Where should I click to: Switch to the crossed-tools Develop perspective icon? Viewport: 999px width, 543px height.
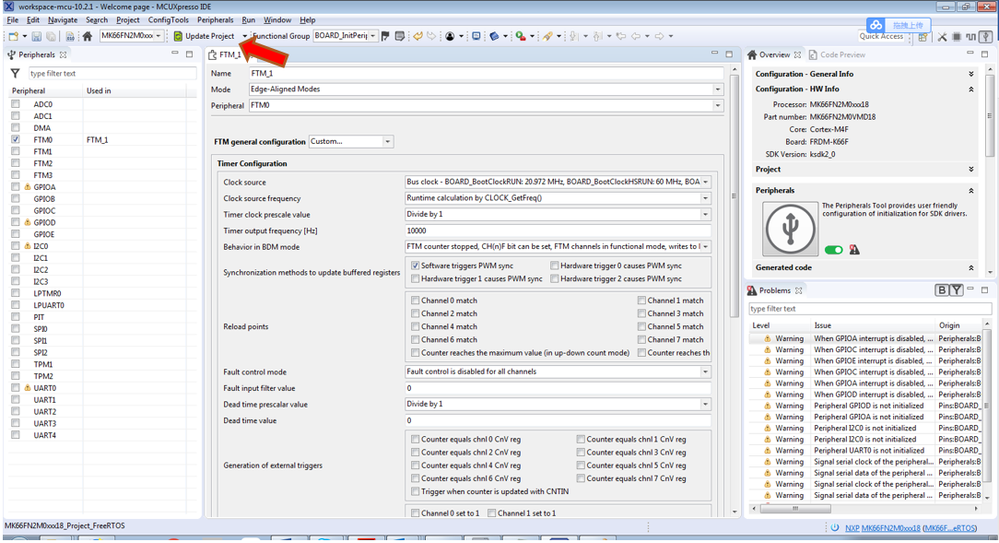pos(942,37)
